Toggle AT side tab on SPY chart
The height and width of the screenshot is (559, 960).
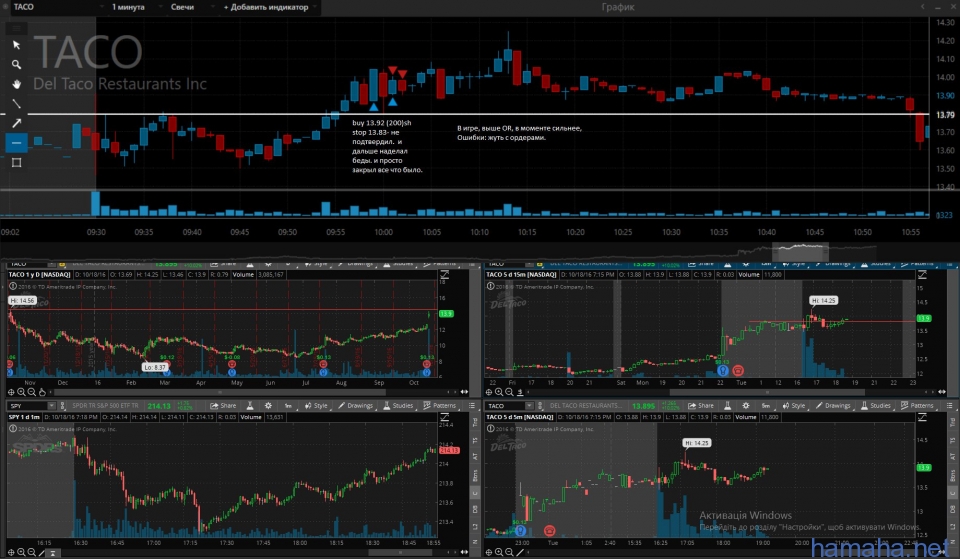click(475, 457)
